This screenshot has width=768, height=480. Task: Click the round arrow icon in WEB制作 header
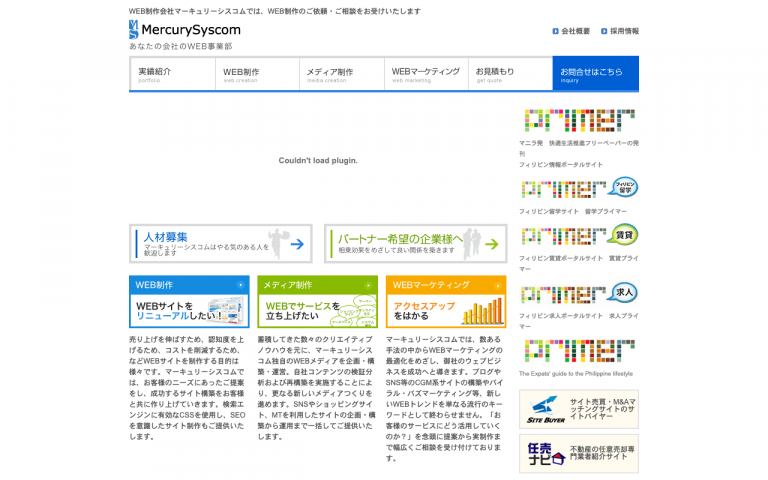pos(240,285)
